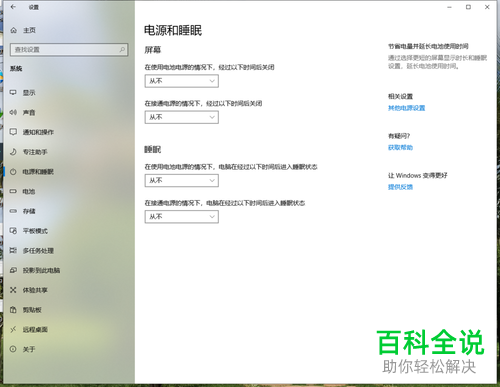Click the moon icon beside 专注助手
Viewport: 500px width, 387px height.
pyautogui.click(x=13, y=152)
